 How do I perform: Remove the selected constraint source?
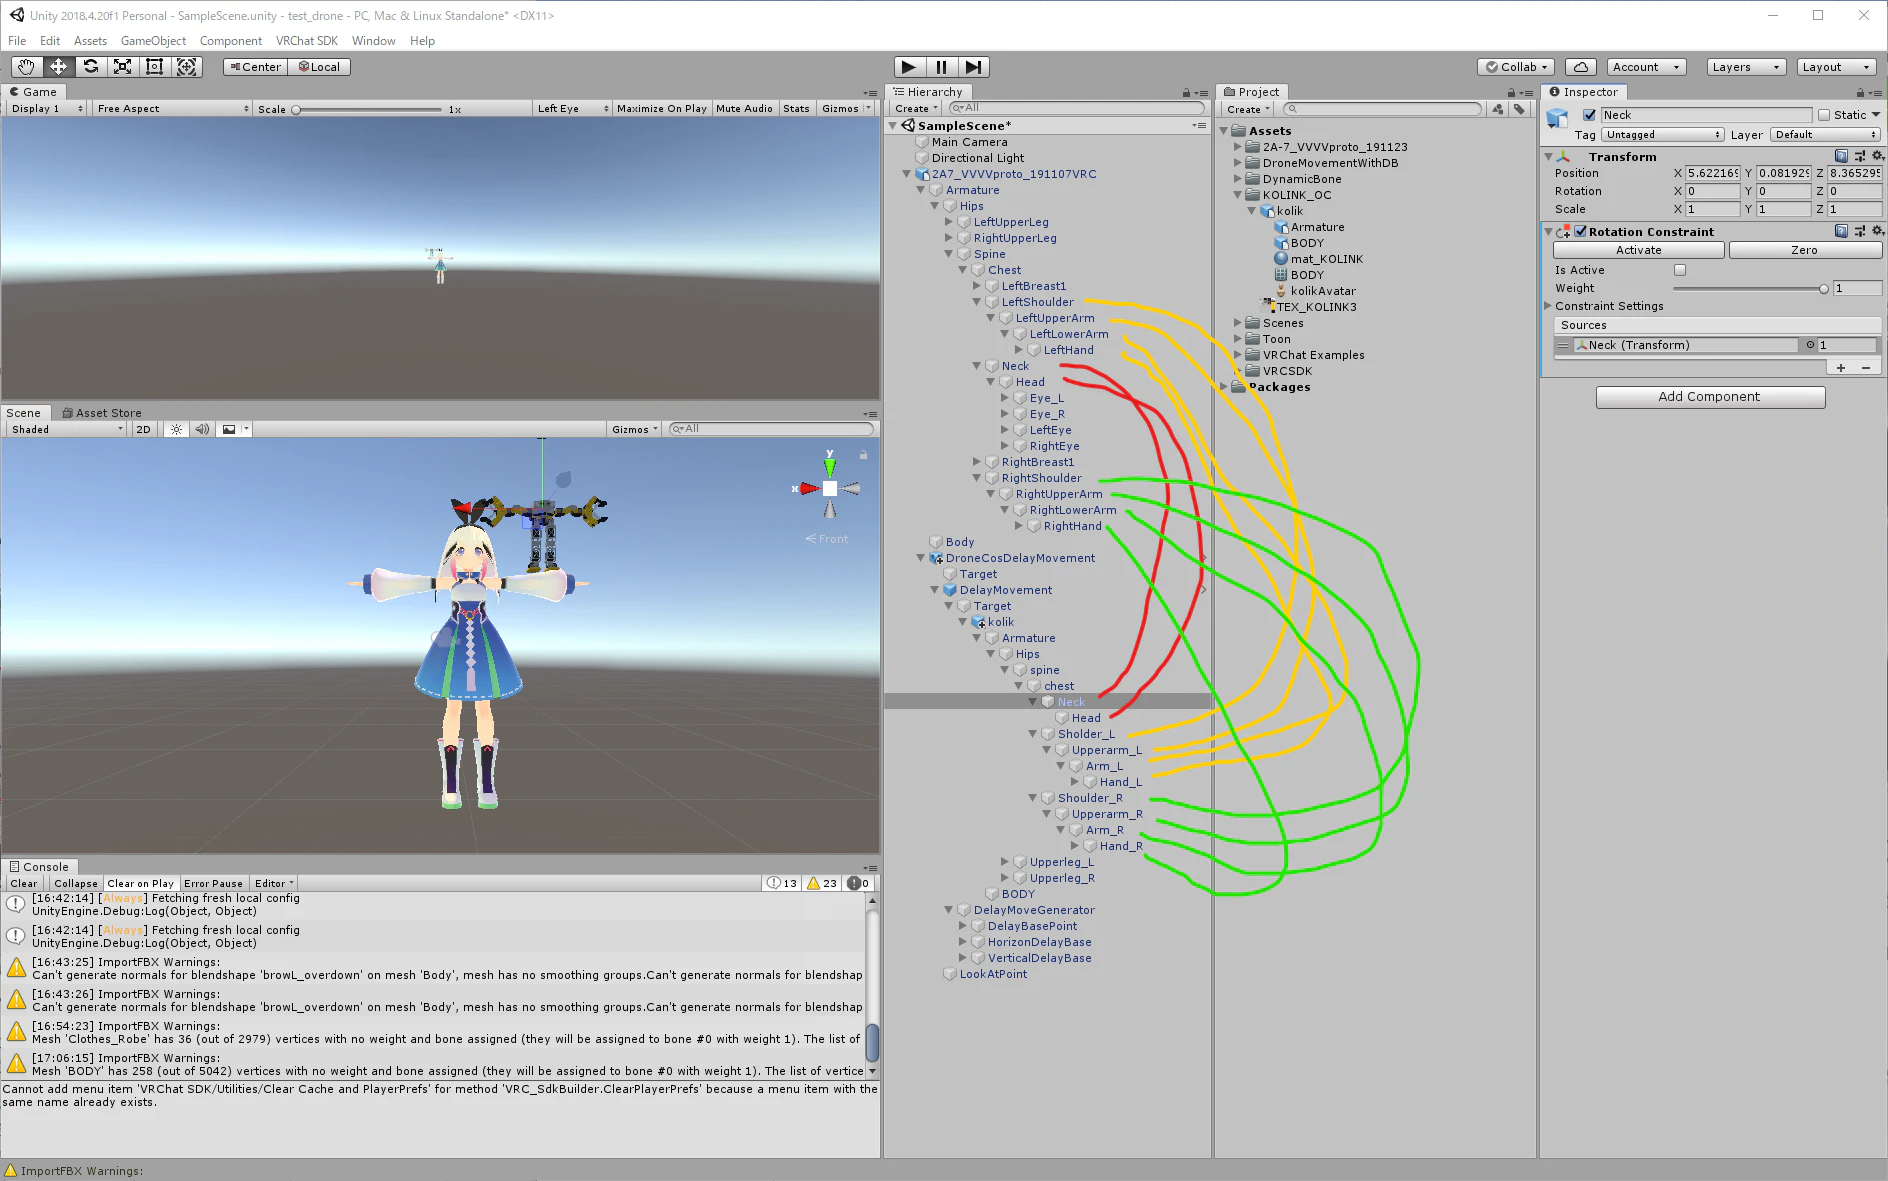(x=1866, y=368)
